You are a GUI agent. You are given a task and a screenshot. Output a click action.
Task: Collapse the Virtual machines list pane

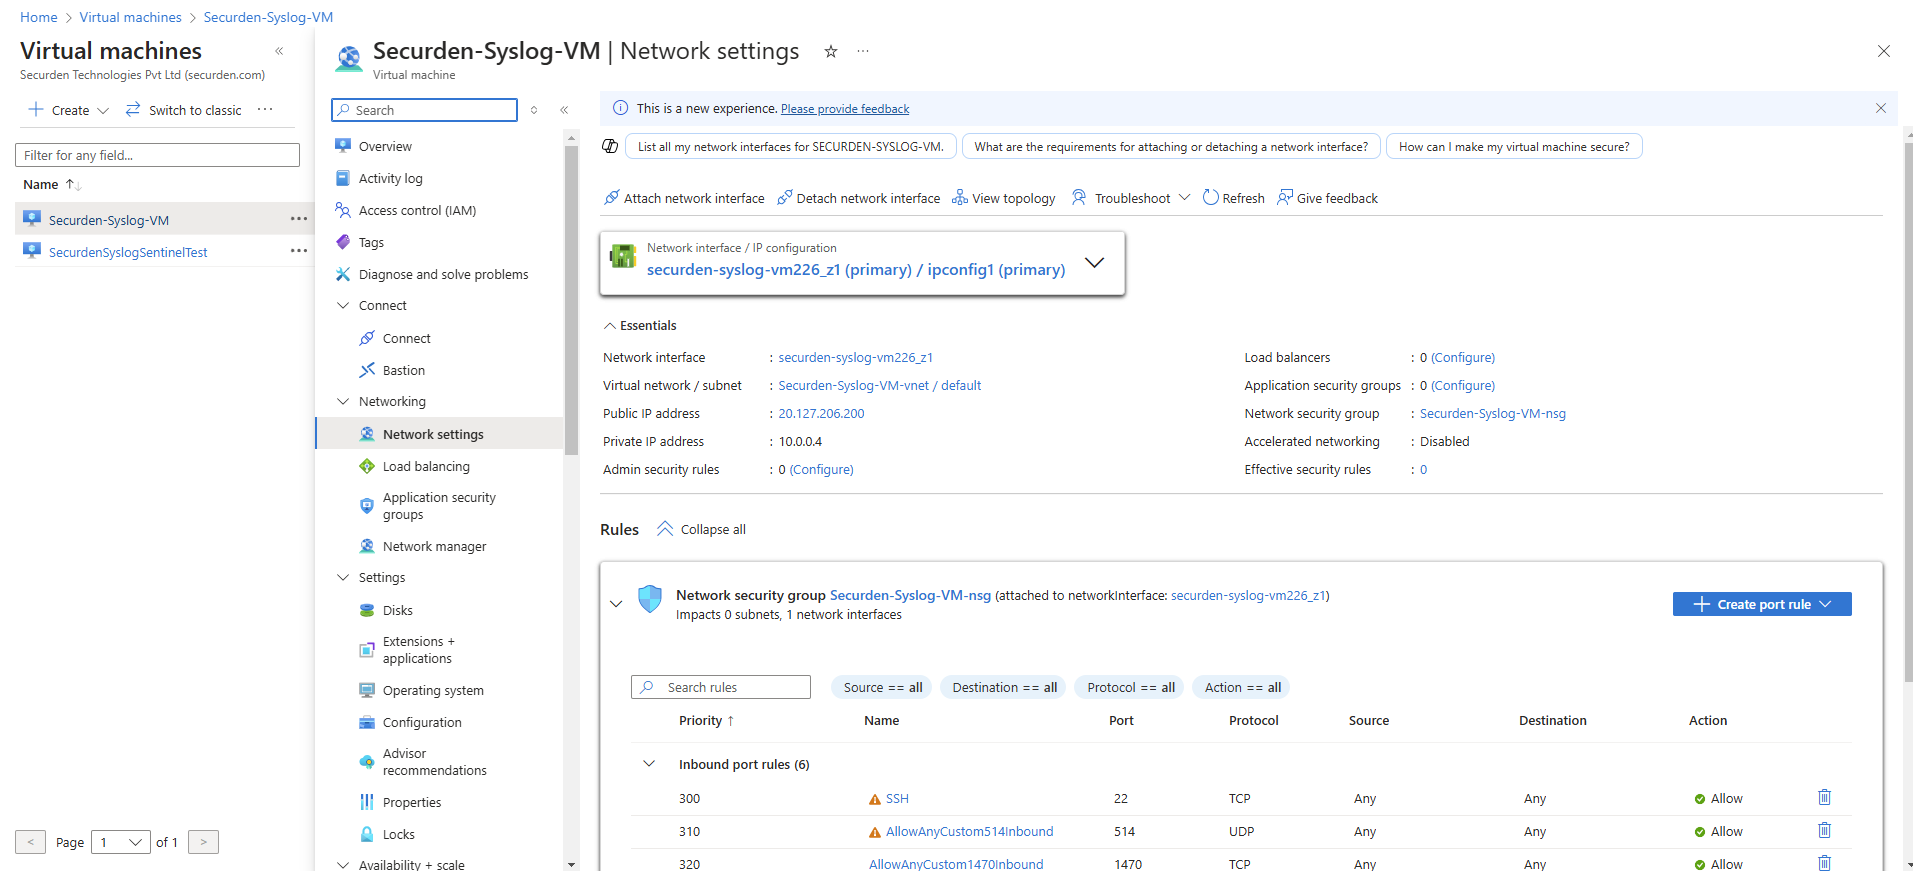pyautogui.click(x=279, y=51)
